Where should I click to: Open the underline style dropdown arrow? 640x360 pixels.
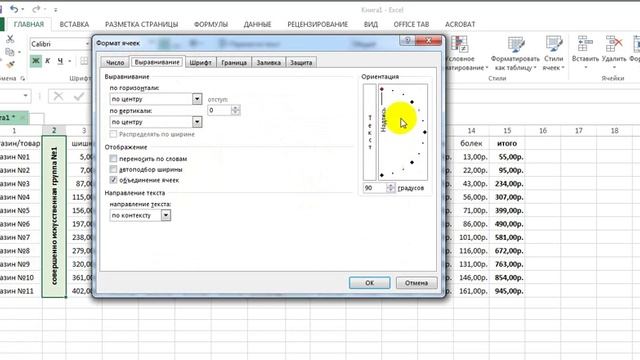click(70, 61)
